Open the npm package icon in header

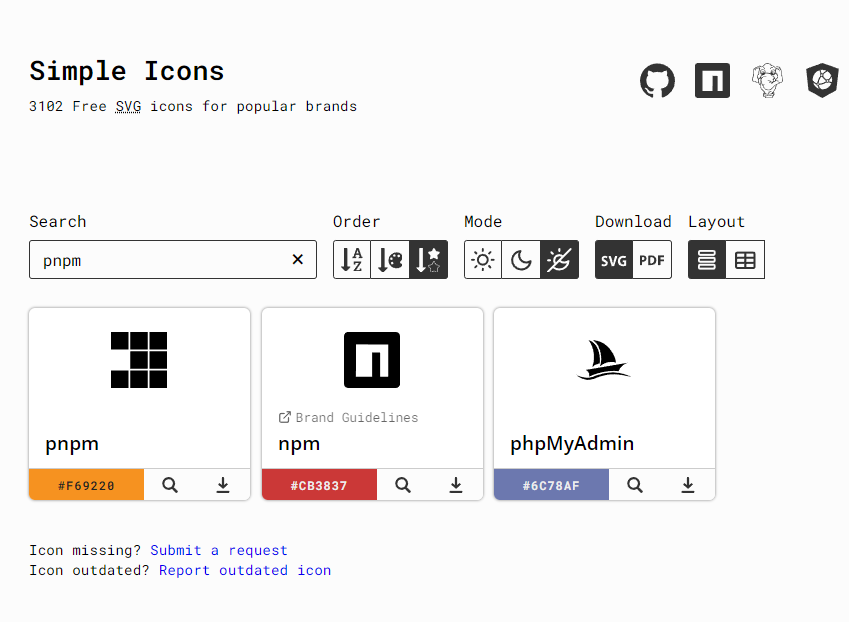[x=712, y=81]
